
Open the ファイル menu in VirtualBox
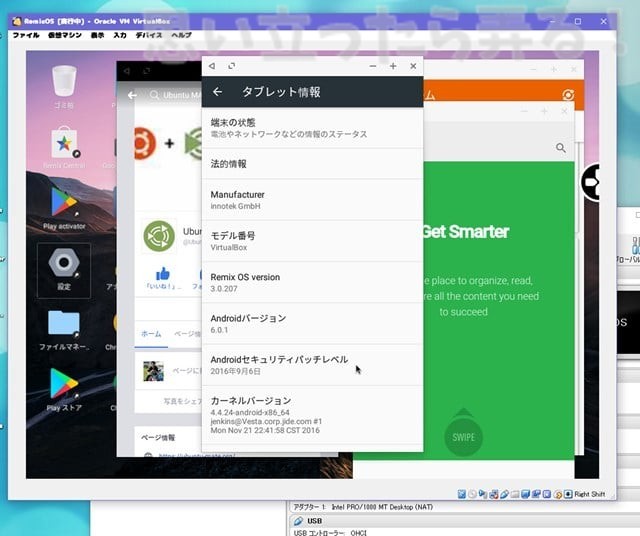point(26,35)
